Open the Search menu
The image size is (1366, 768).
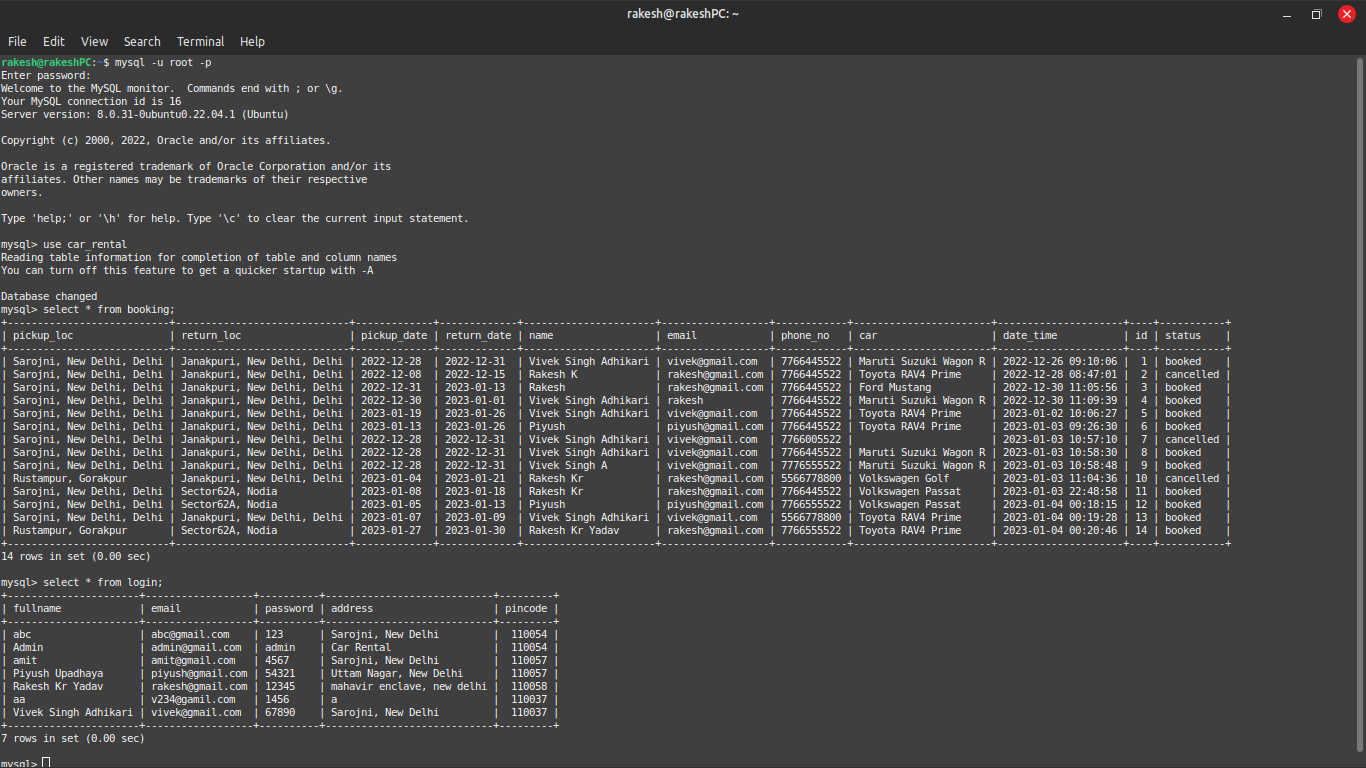click(142, 41)
